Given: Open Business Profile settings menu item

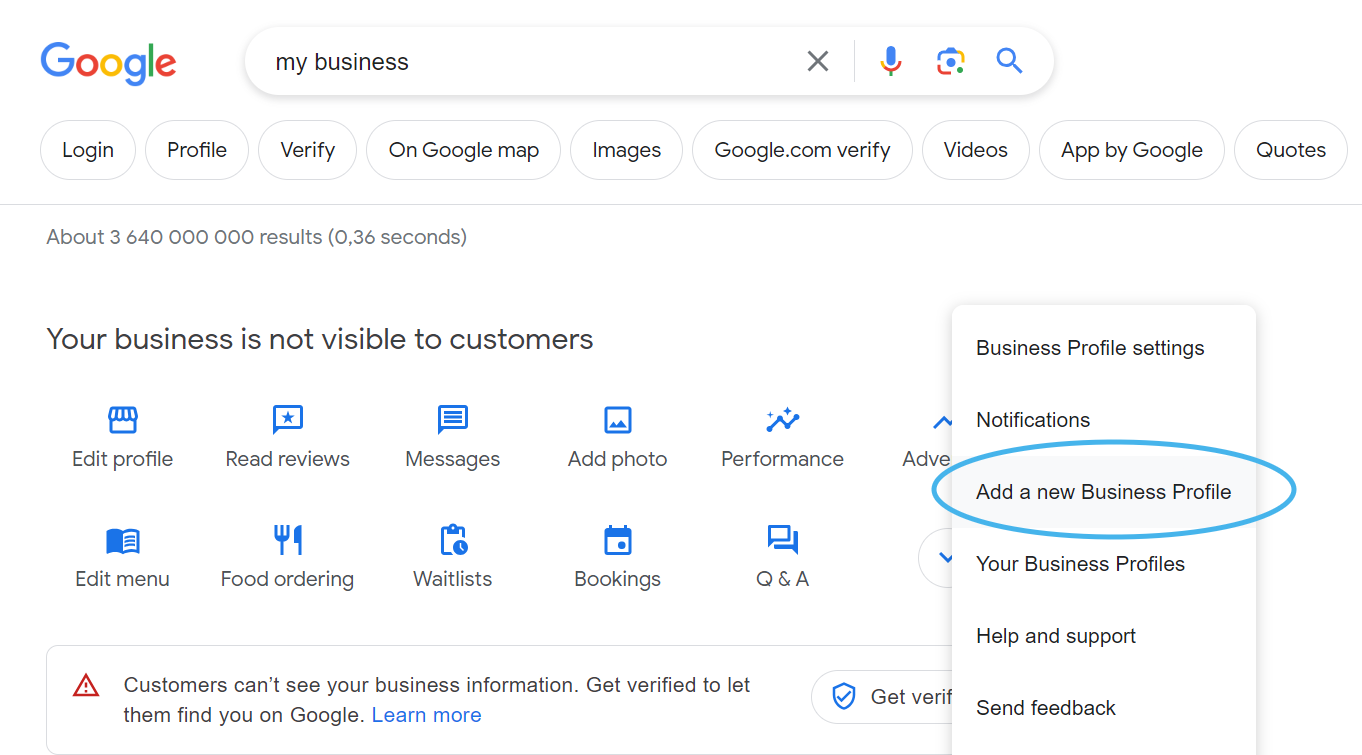Looking at the screenshot, I should point(1104,348).
